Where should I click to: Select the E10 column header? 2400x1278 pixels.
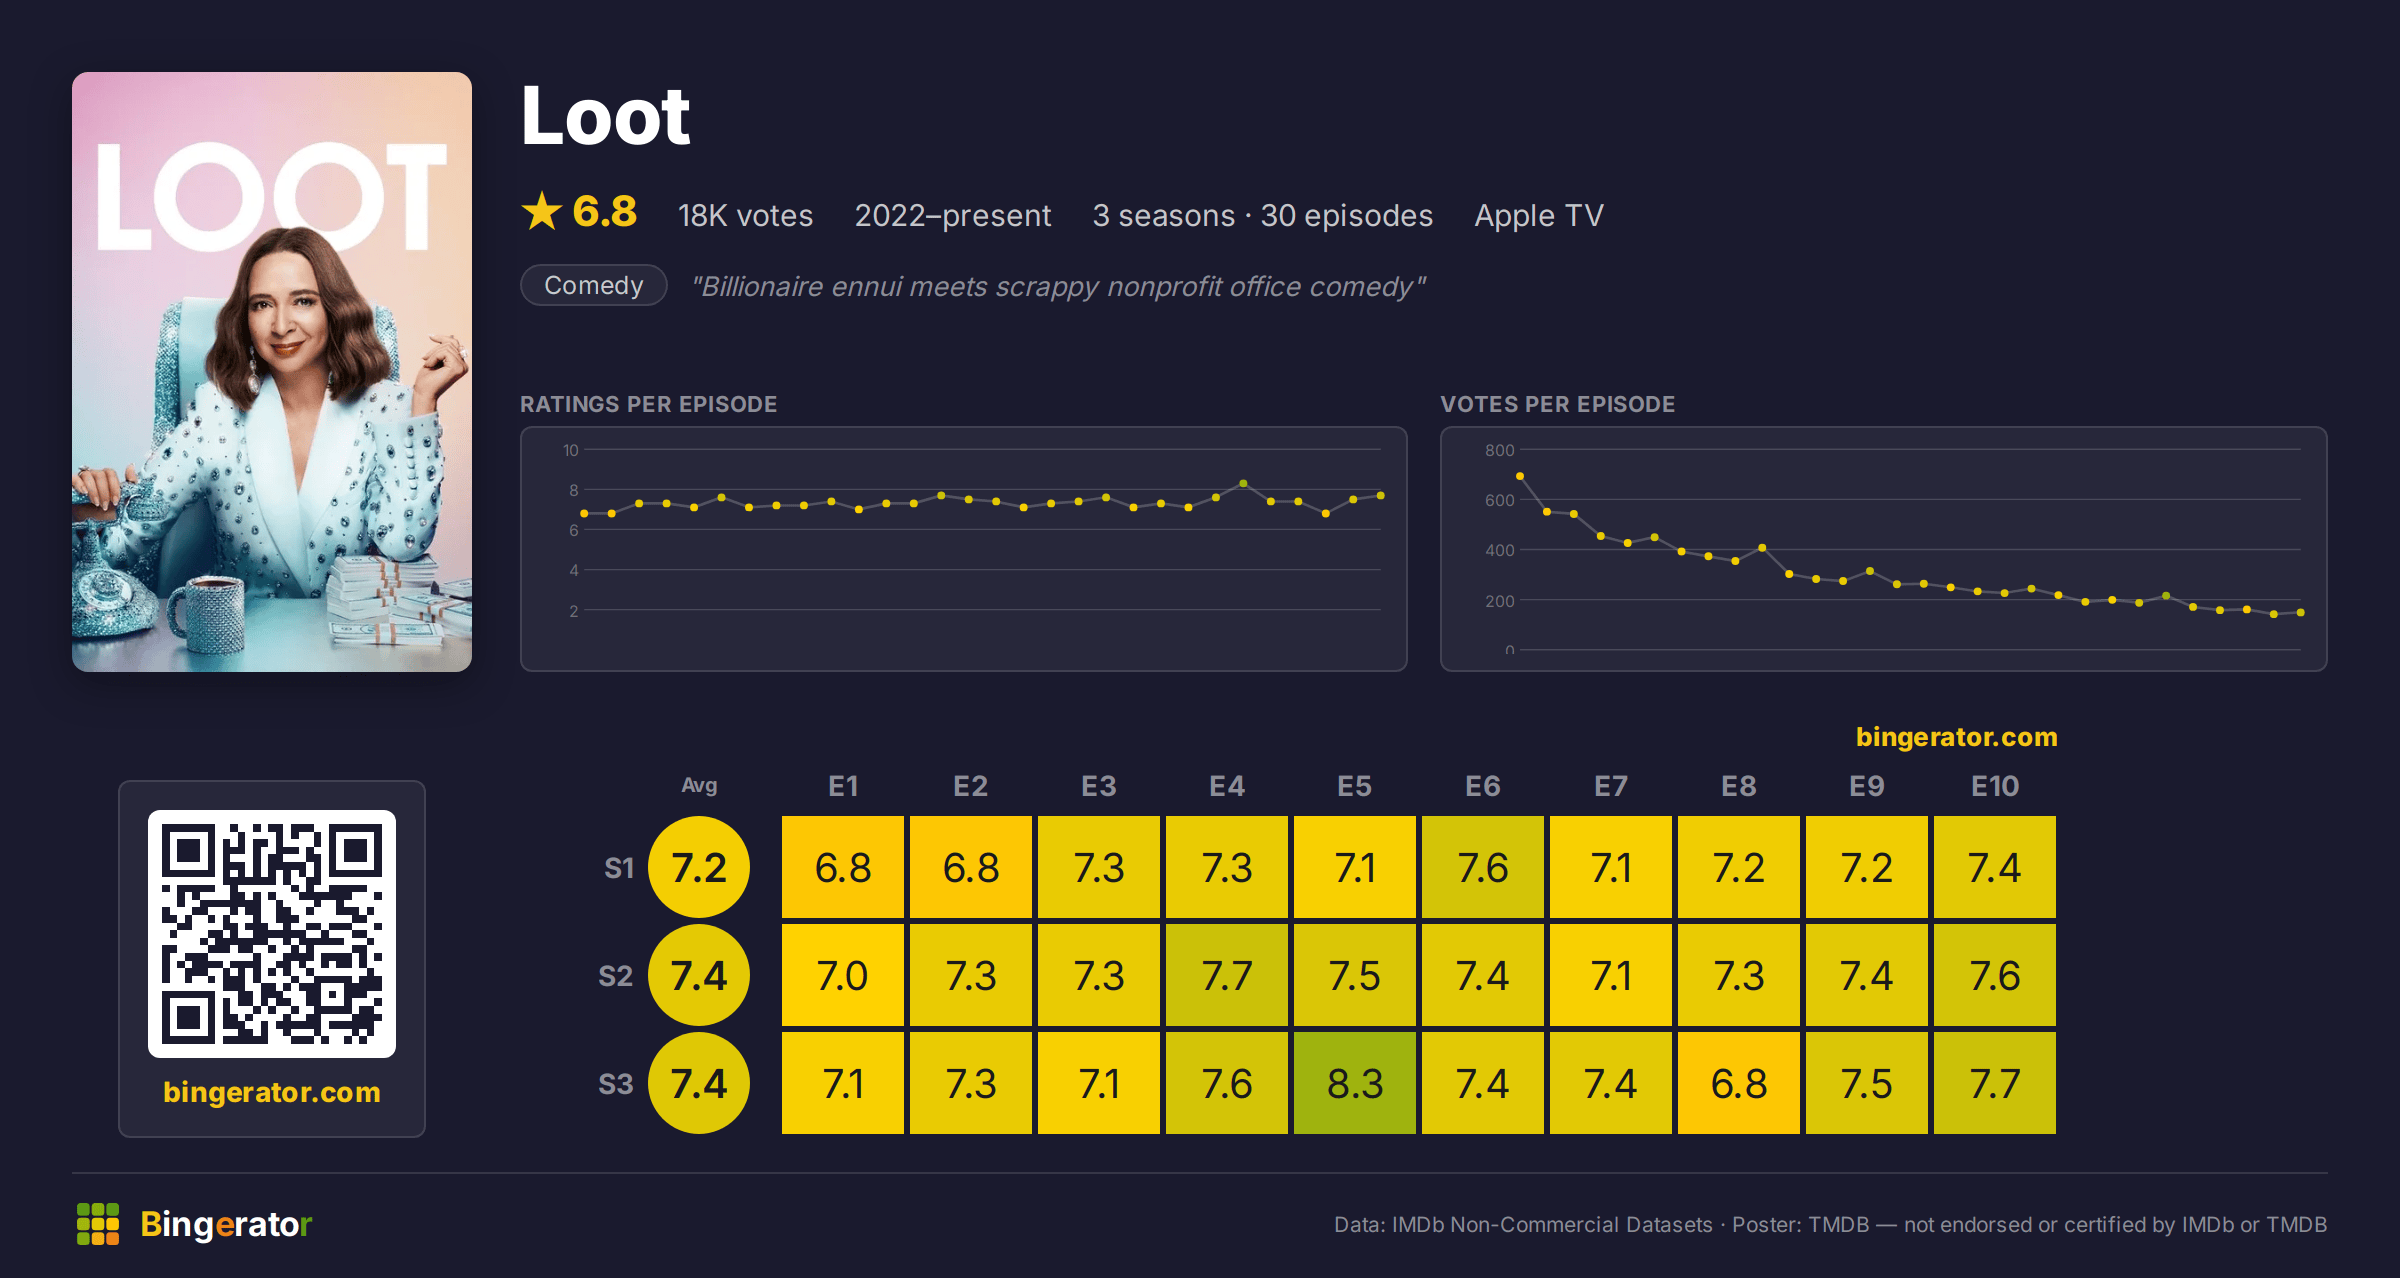click(1995, 786)
